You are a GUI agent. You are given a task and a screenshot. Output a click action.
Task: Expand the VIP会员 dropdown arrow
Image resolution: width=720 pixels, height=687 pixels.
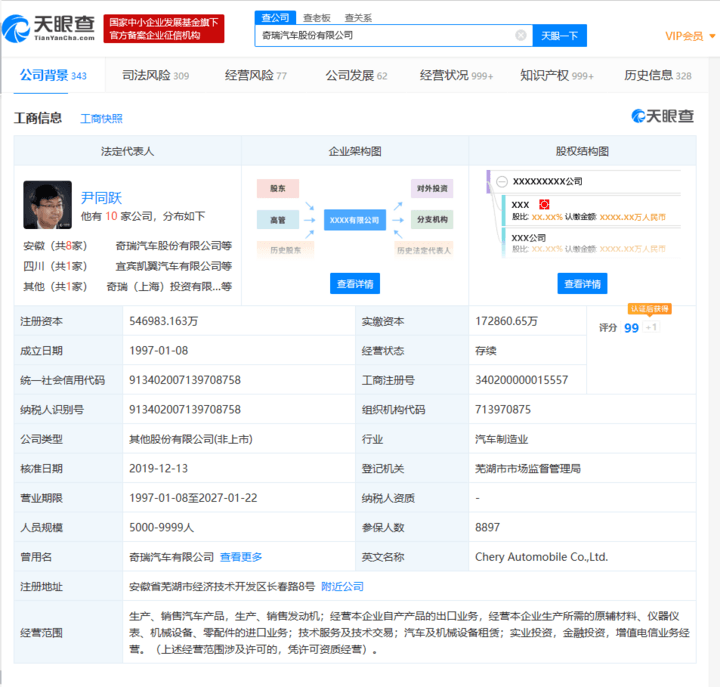click(x=709, y=36)
